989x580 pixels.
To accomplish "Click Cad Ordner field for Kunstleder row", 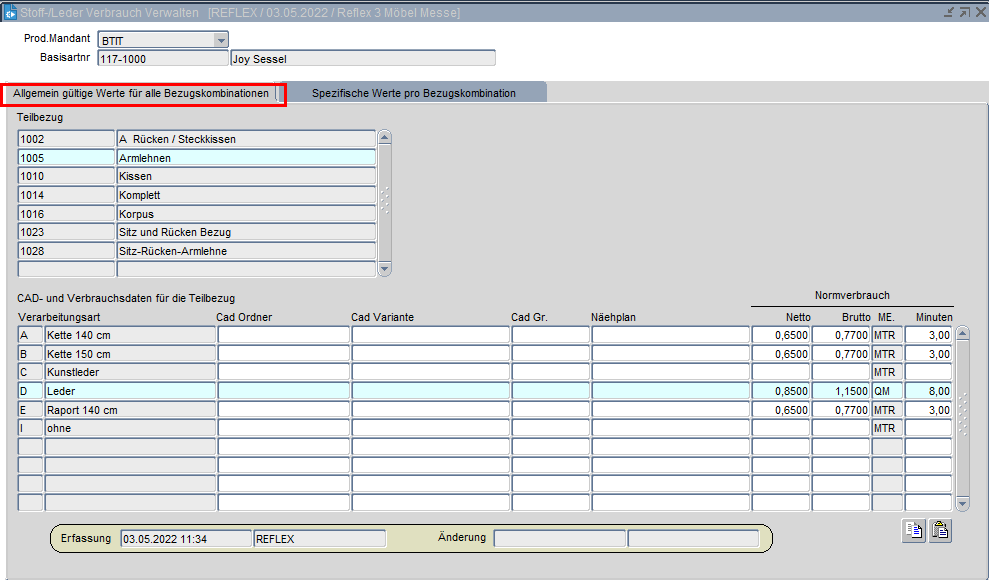I will click(x=283, y=372).
